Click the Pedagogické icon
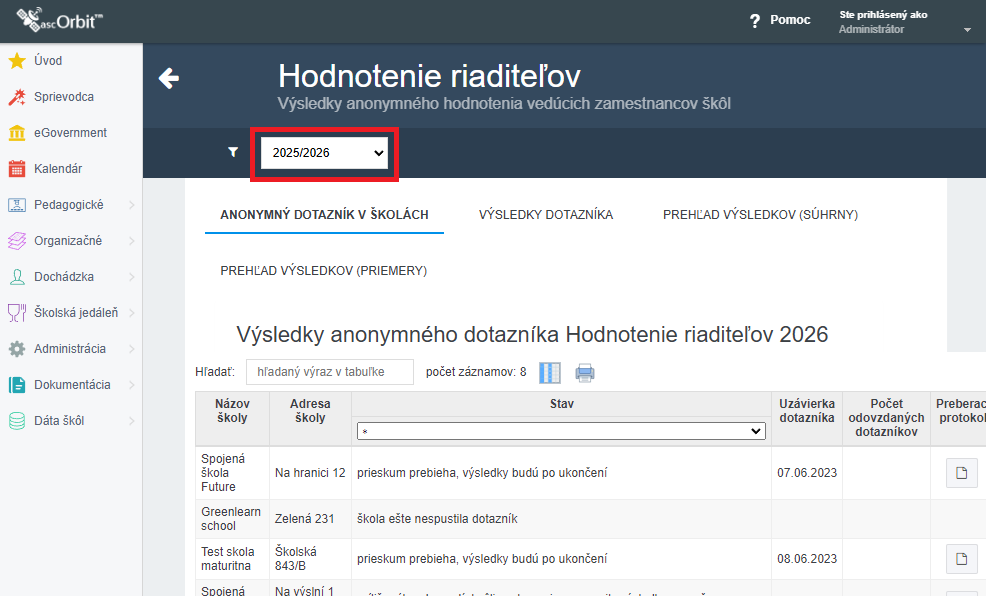986x596 pixels. click(17, 205)
